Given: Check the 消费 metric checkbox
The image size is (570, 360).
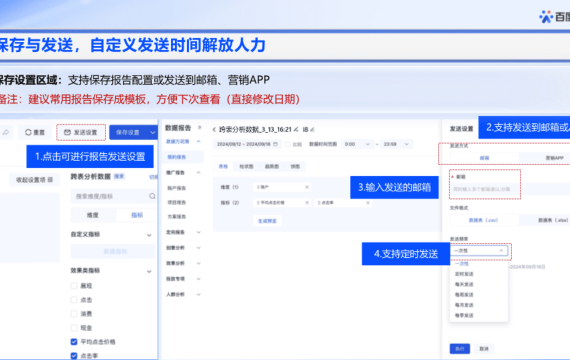Looking at the screenshot, I should click(x=74, y=313).
